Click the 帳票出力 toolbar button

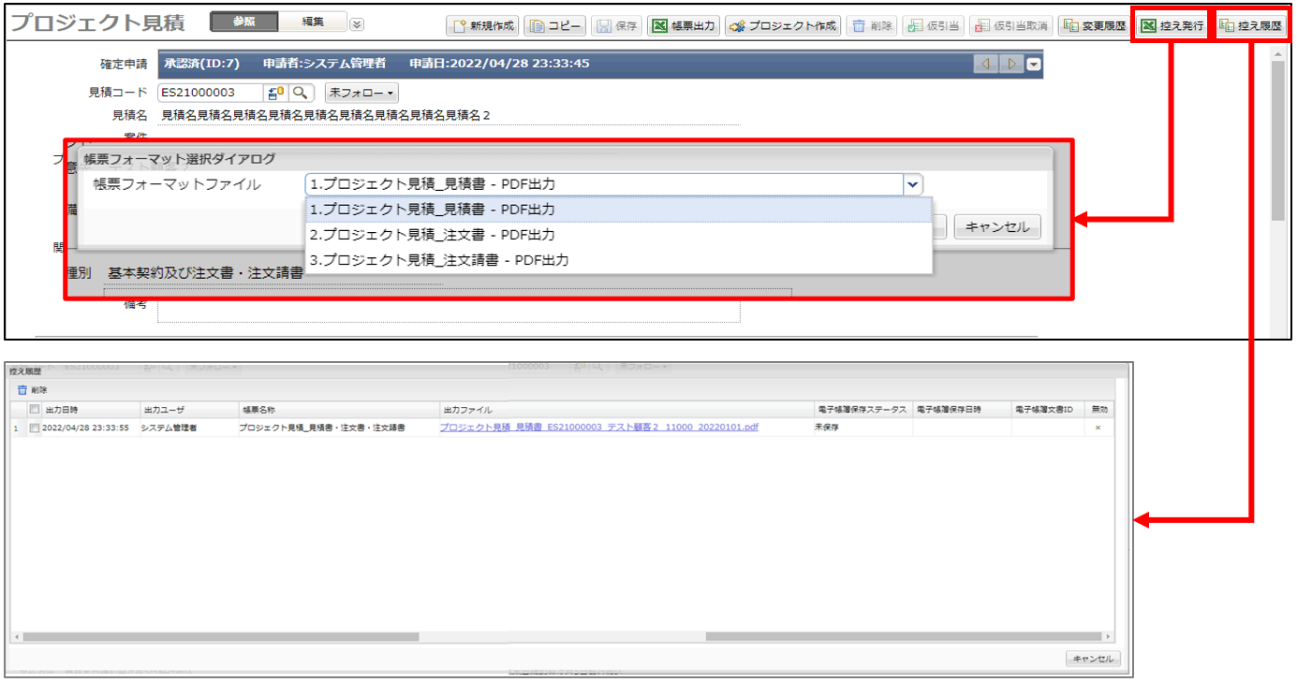point(683,26)
